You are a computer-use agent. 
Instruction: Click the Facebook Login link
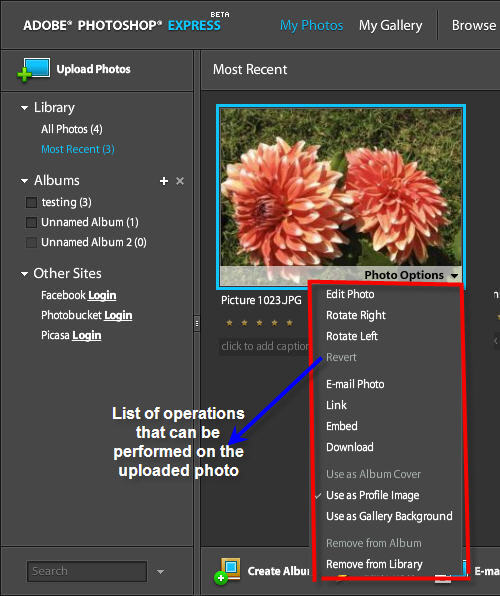pyautogui.click(x=102, y=295)
